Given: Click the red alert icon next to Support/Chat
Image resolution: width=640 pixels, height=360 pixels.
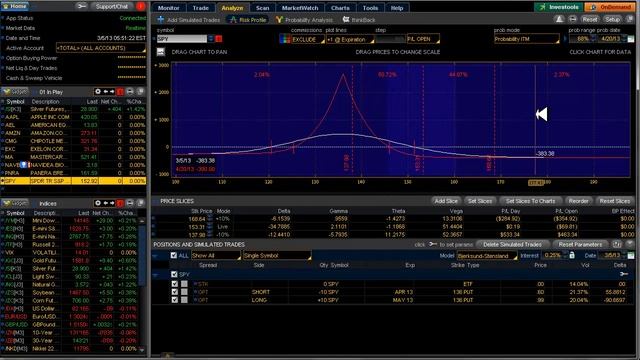Looking at the screenshot, I should click(140, 7).
